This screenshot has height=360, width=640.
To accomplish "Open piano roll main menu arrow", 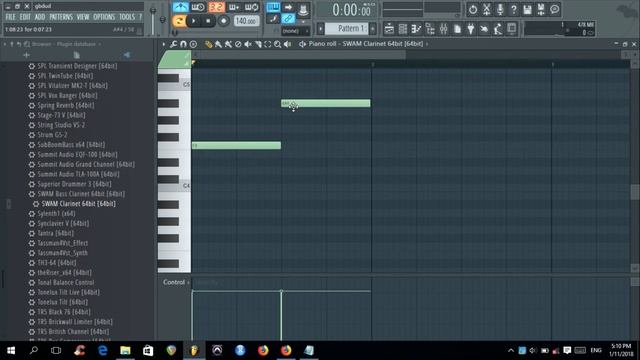I will pyautogui.click(x=164, y=44).
